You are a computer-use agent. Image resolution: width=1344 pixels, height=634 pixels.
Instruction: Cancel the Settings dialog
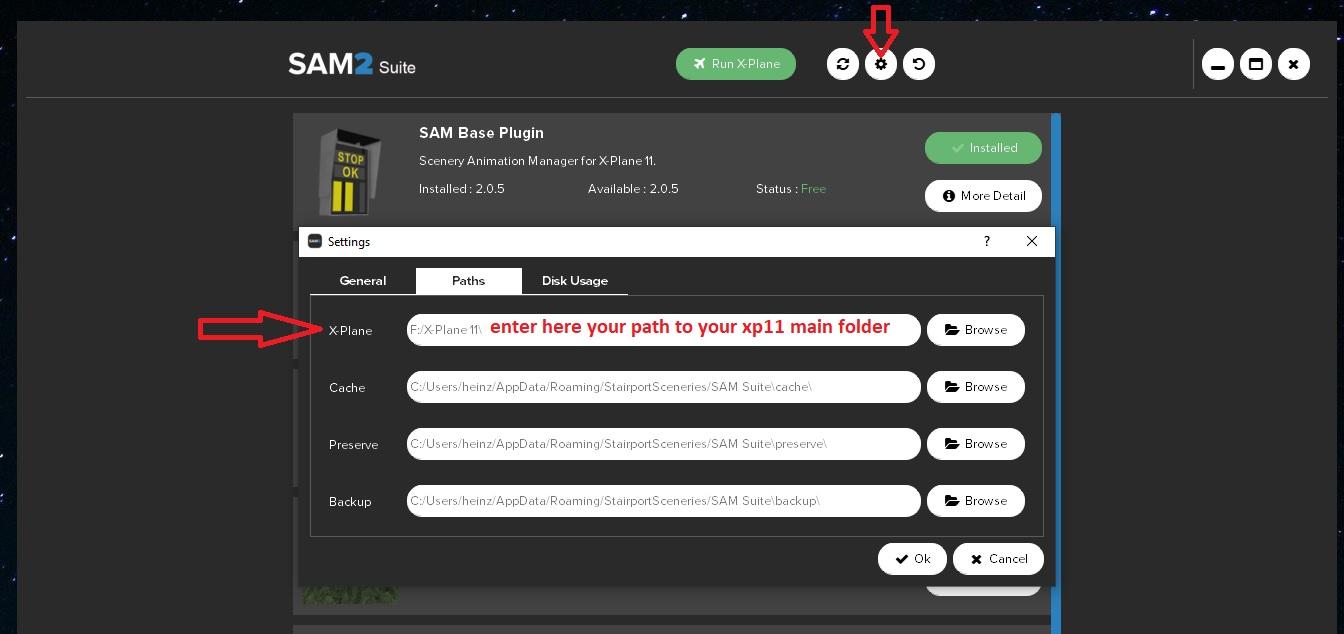(x=998, y=559)
